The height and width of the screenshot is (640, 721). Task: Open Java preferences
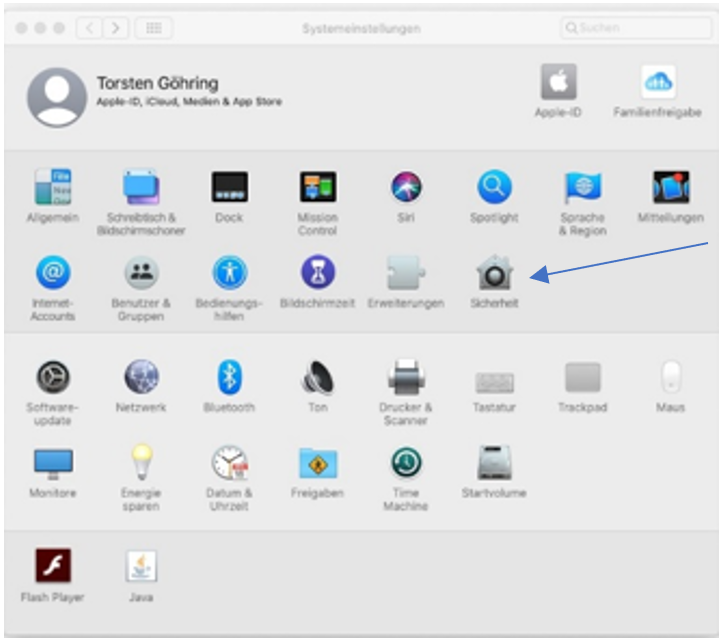click(x=141, y=566)
